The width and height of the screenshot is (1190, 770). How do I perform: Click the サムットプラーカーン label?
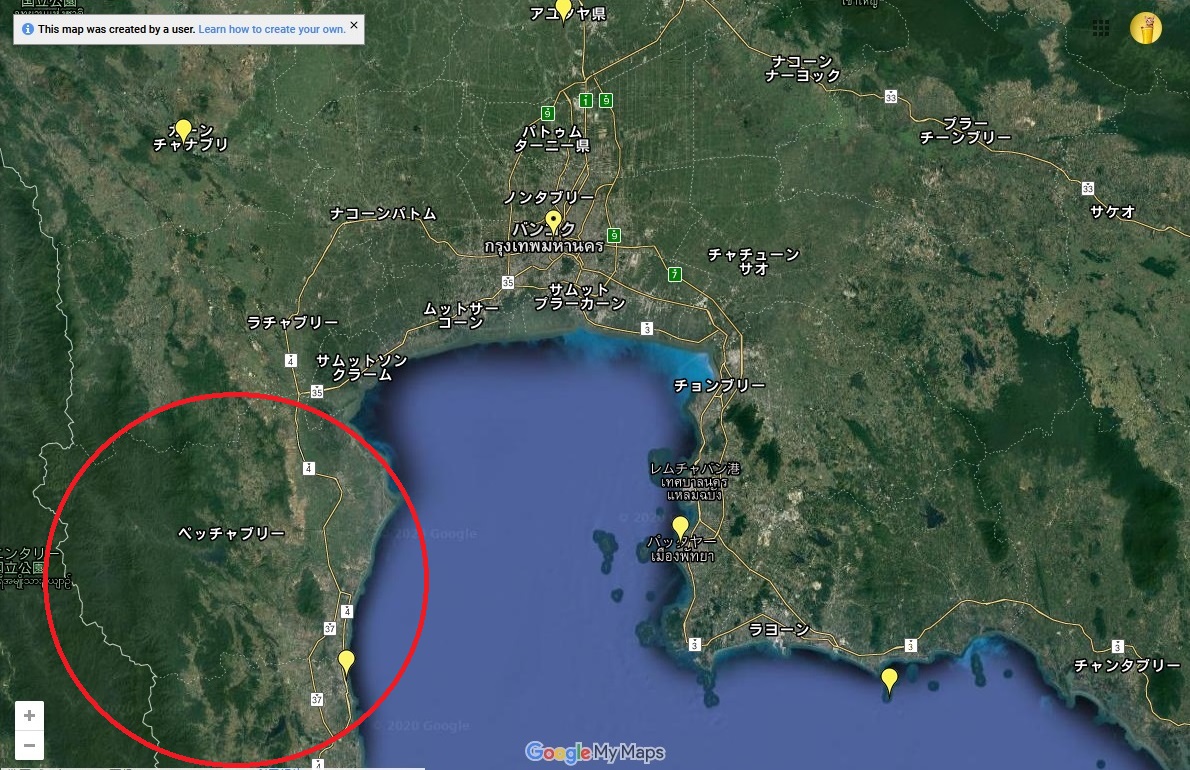579,297
